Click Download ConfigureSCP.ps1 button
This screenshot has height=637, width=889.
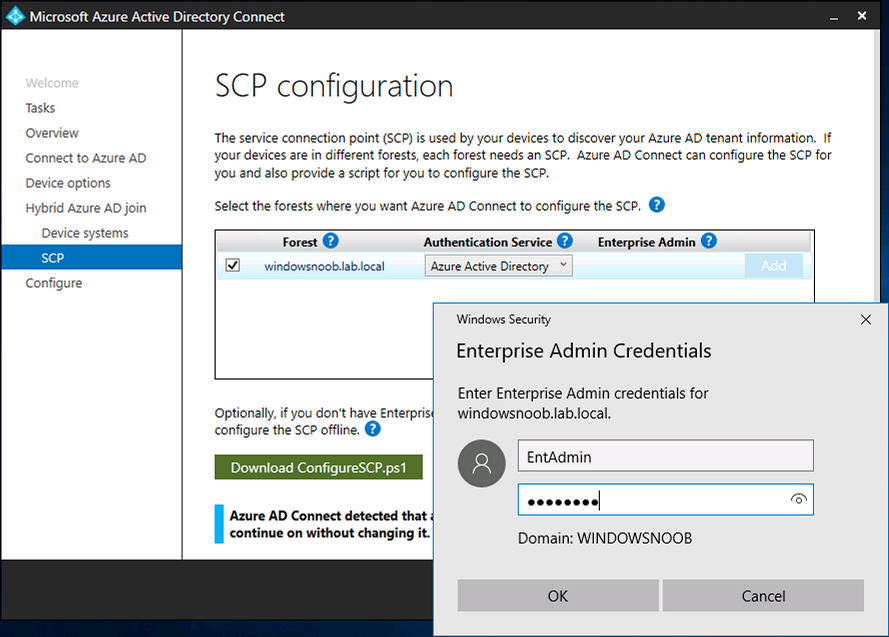pos(319,467)
